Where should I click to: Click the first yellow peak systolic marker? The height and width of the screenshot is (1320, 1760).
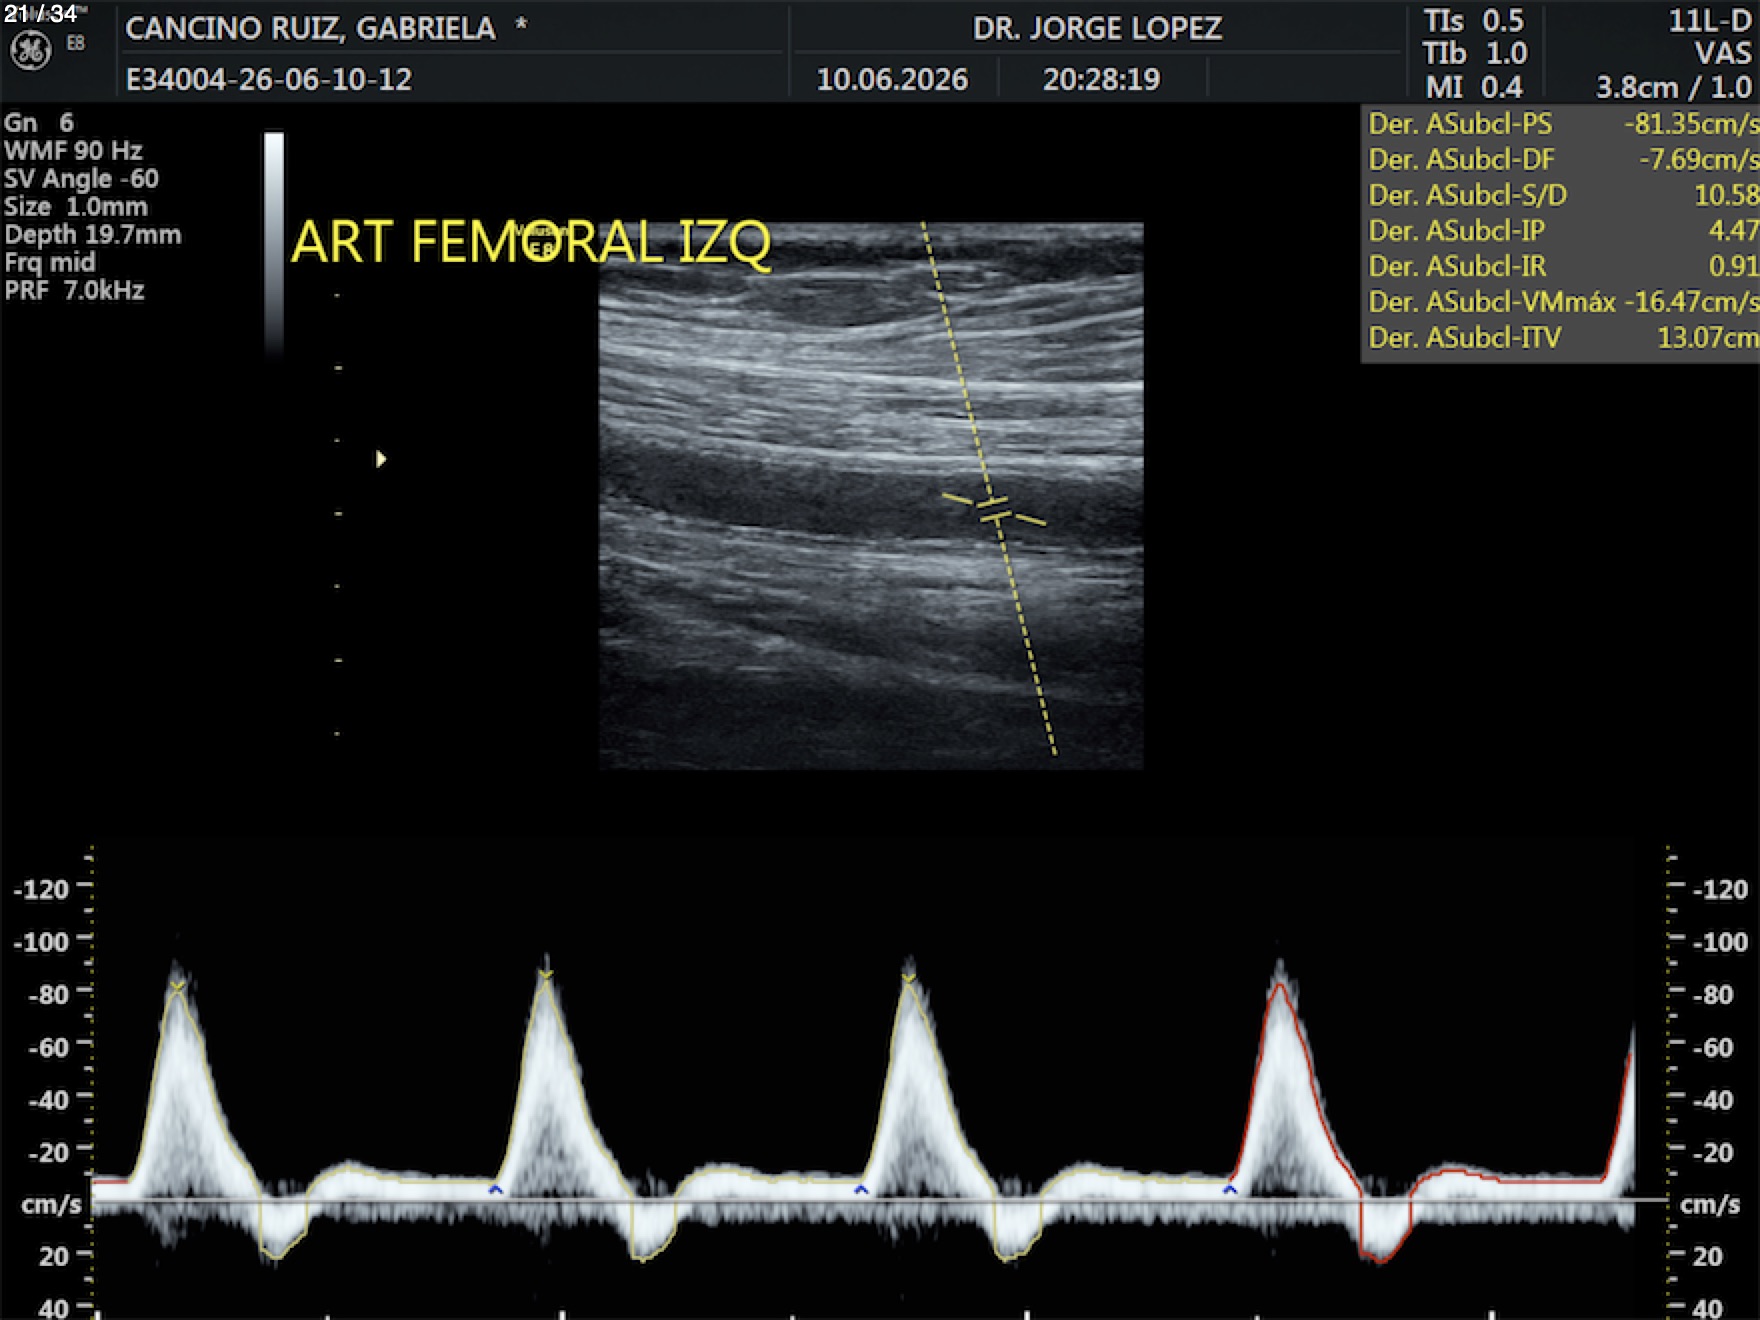point(177,988)
